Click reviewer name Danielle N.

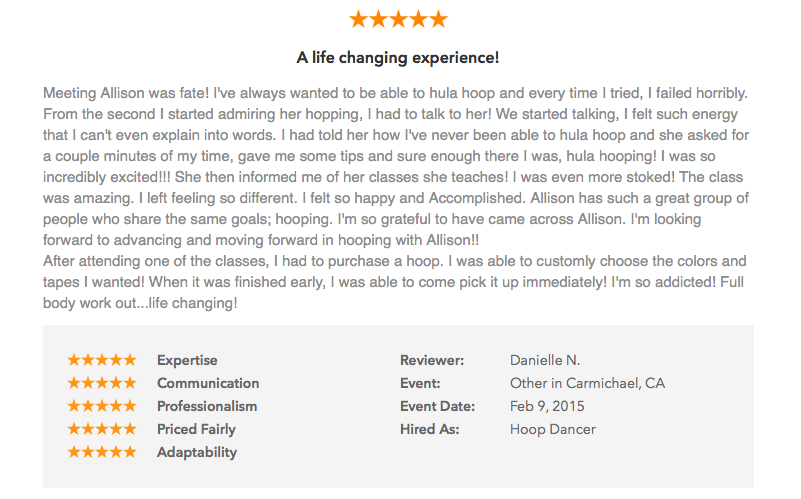pos(545,360)
